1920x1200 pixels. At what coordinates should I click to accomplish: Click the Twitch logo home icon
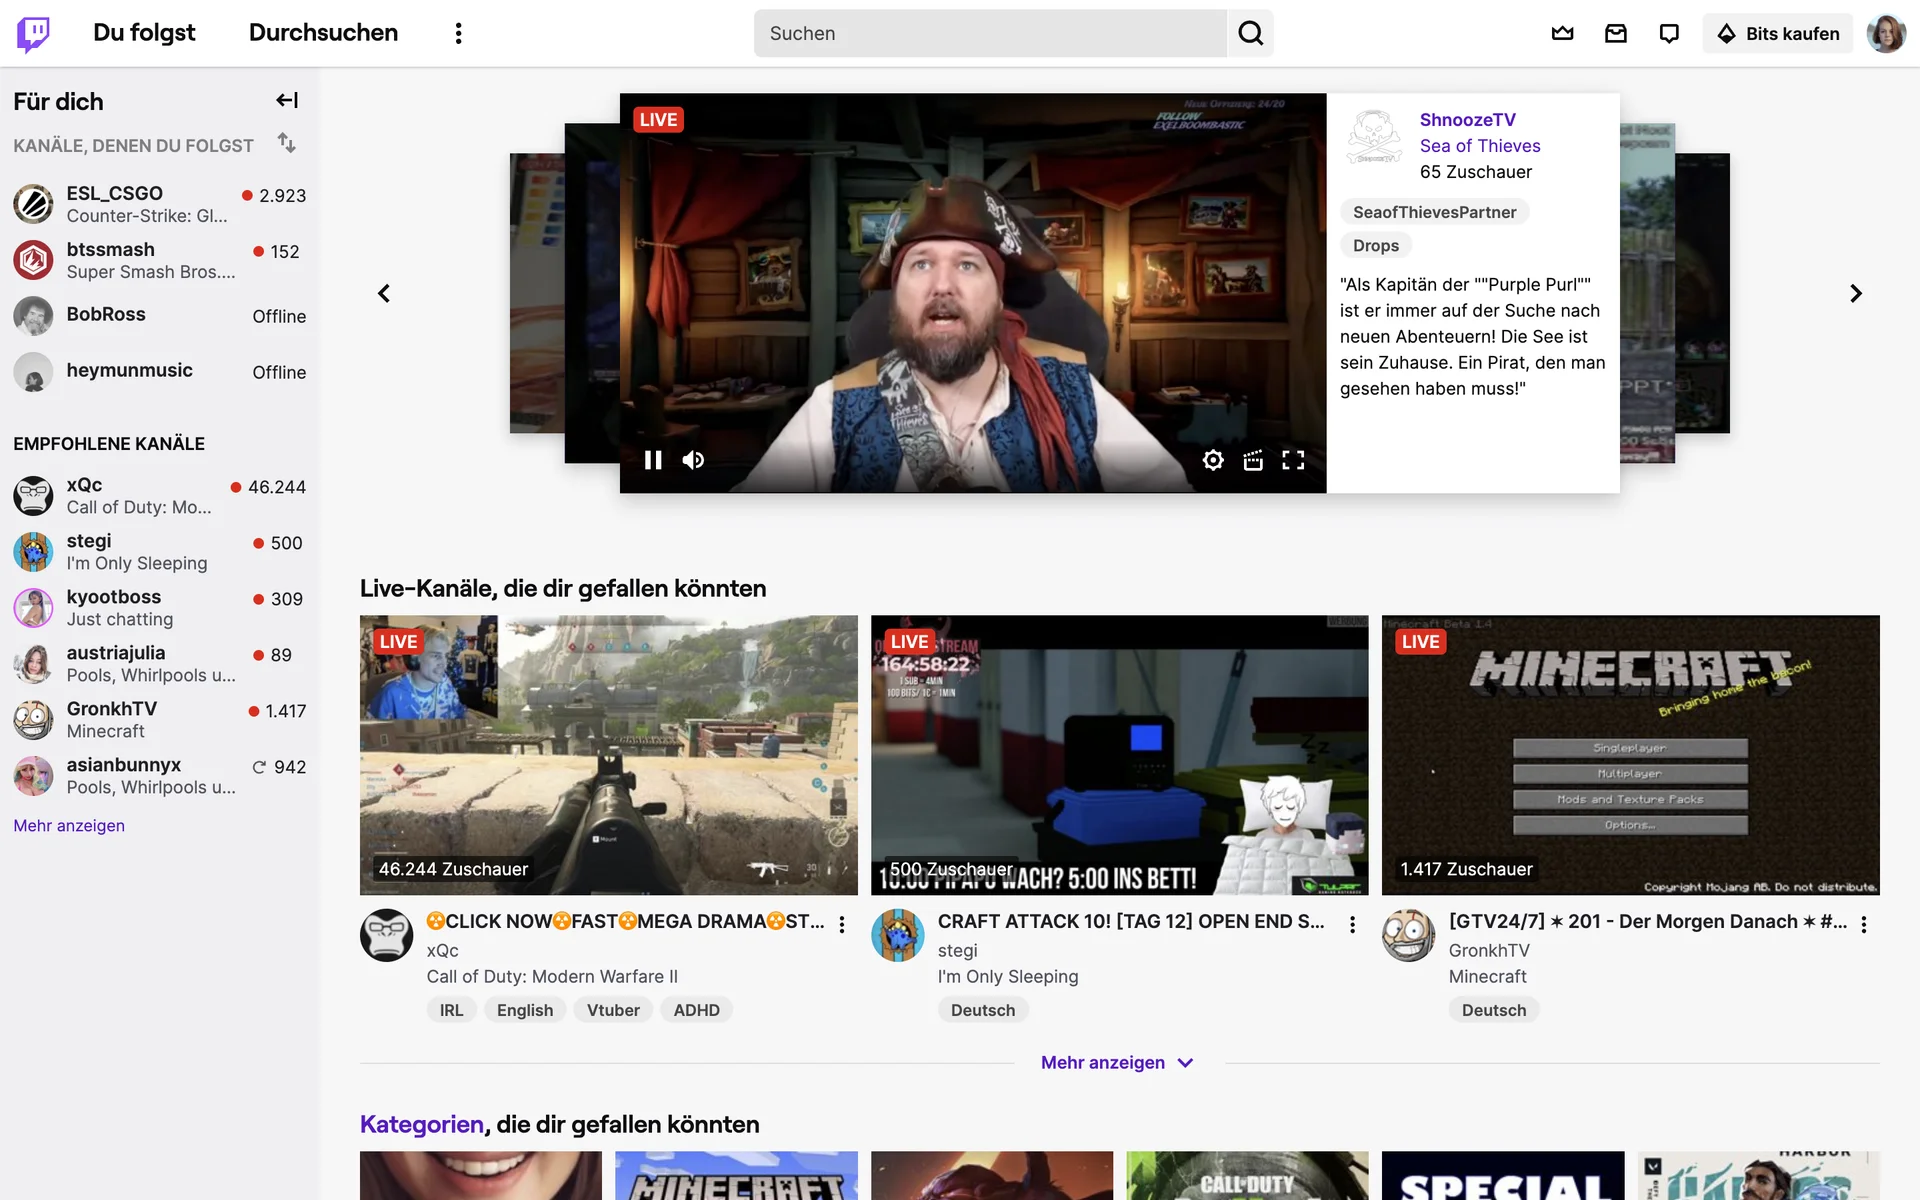(x=33, y=33)
